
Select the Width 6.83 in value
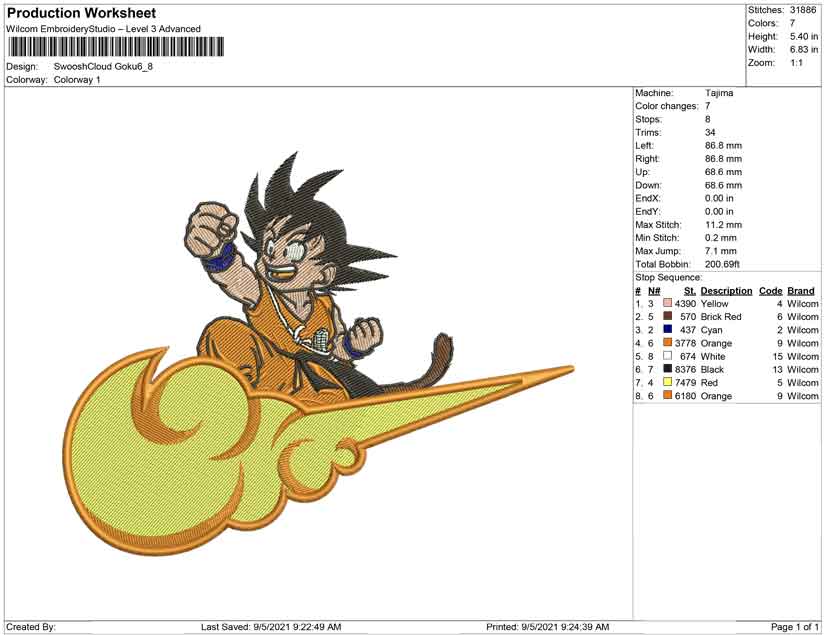pos(803,49)
